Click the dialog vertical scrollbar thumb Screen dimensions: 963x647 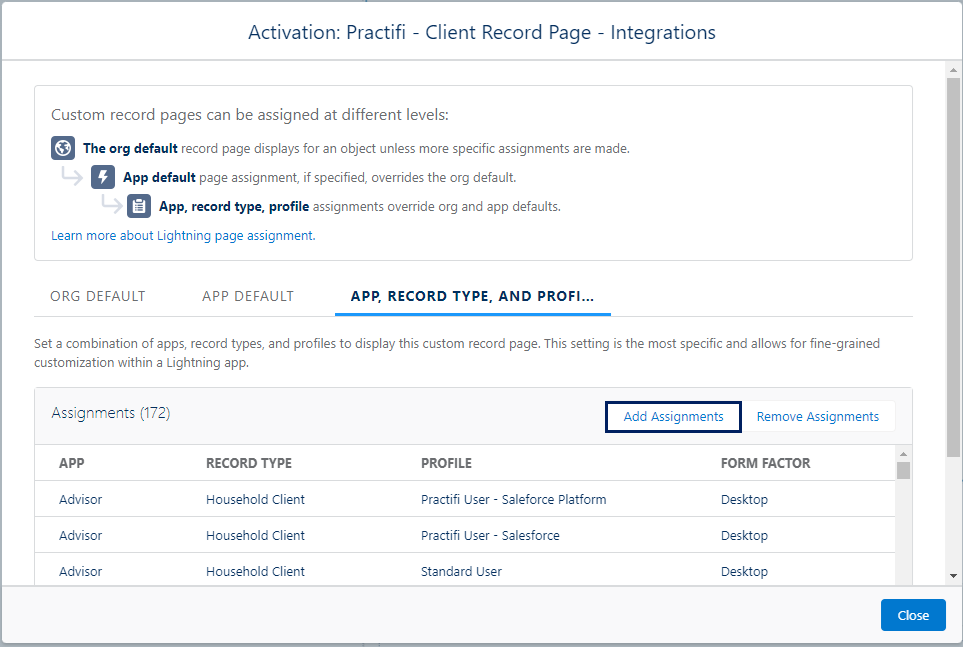pyautogui.click(x=953, y=267)
